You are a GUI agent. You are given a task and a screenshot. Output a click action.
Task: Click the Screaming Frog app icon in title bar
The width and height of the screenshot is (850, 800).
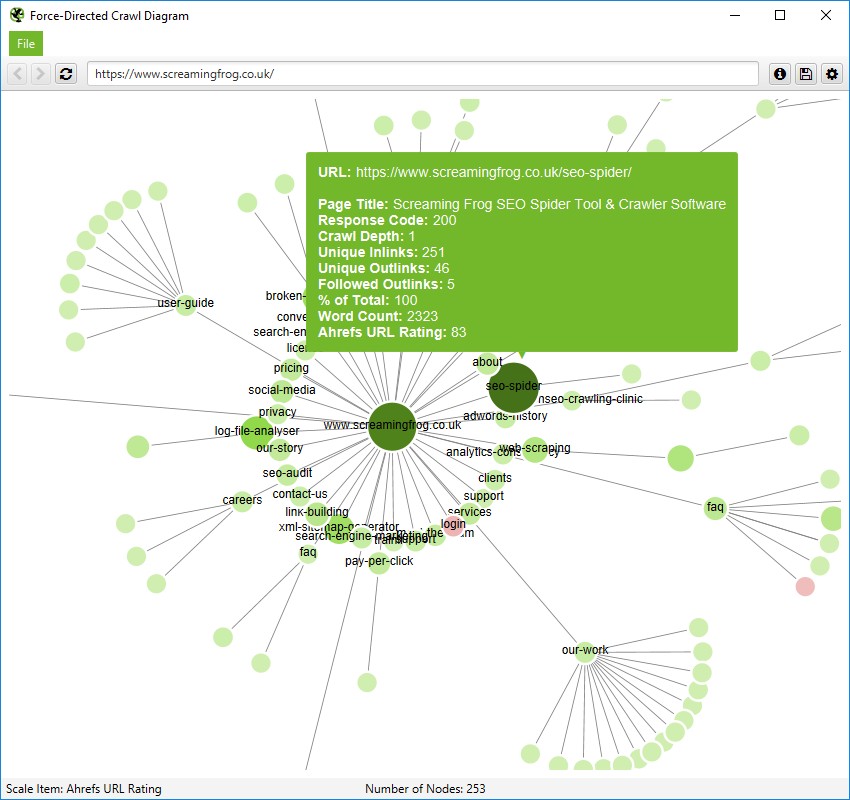coord(16,15)
